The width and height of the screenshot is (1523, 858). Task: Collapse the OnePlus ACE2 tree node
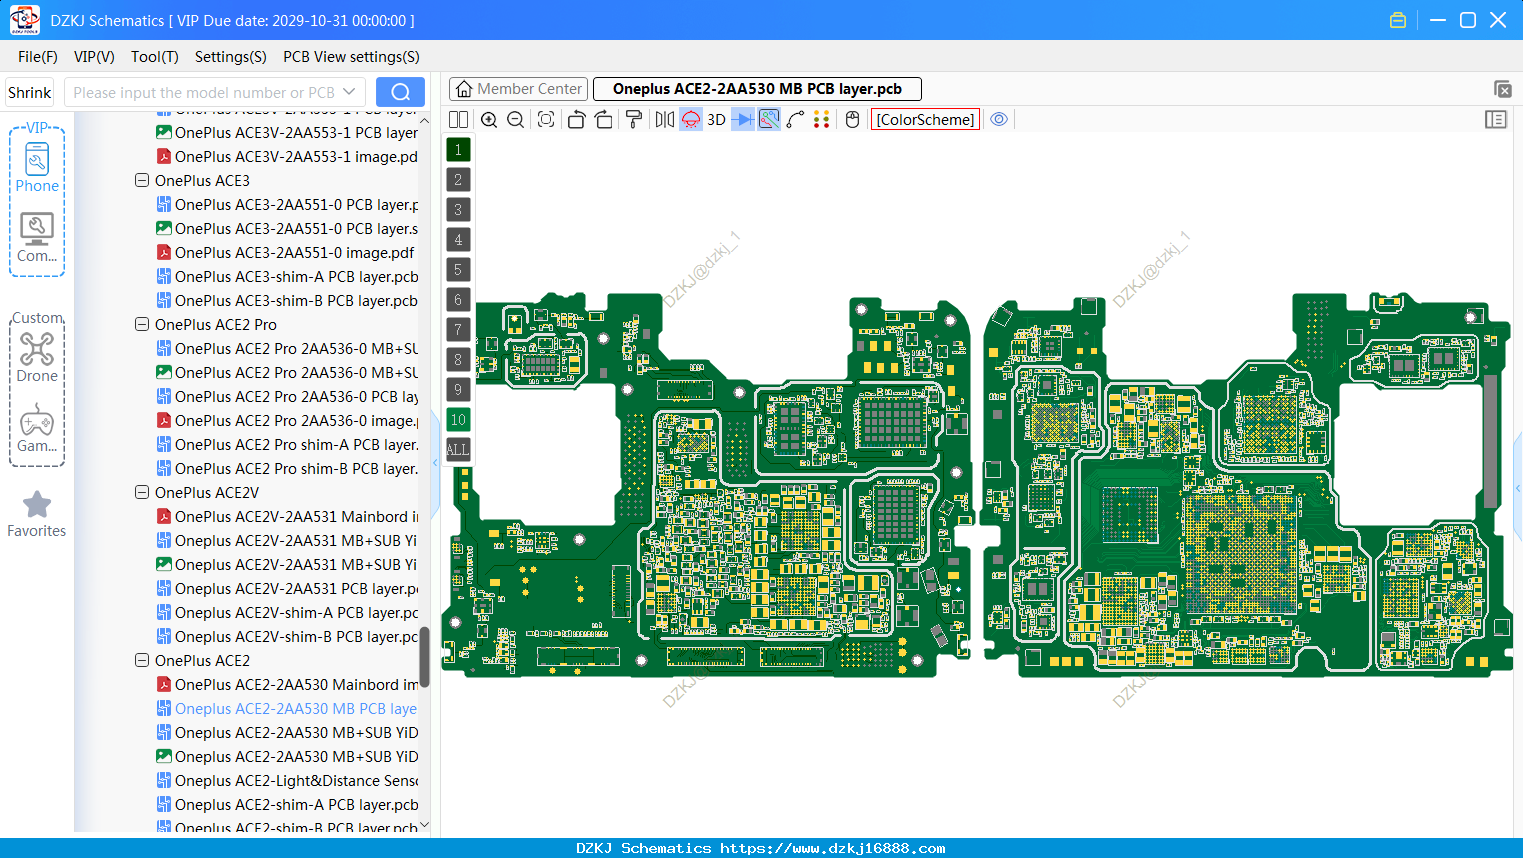142,661
